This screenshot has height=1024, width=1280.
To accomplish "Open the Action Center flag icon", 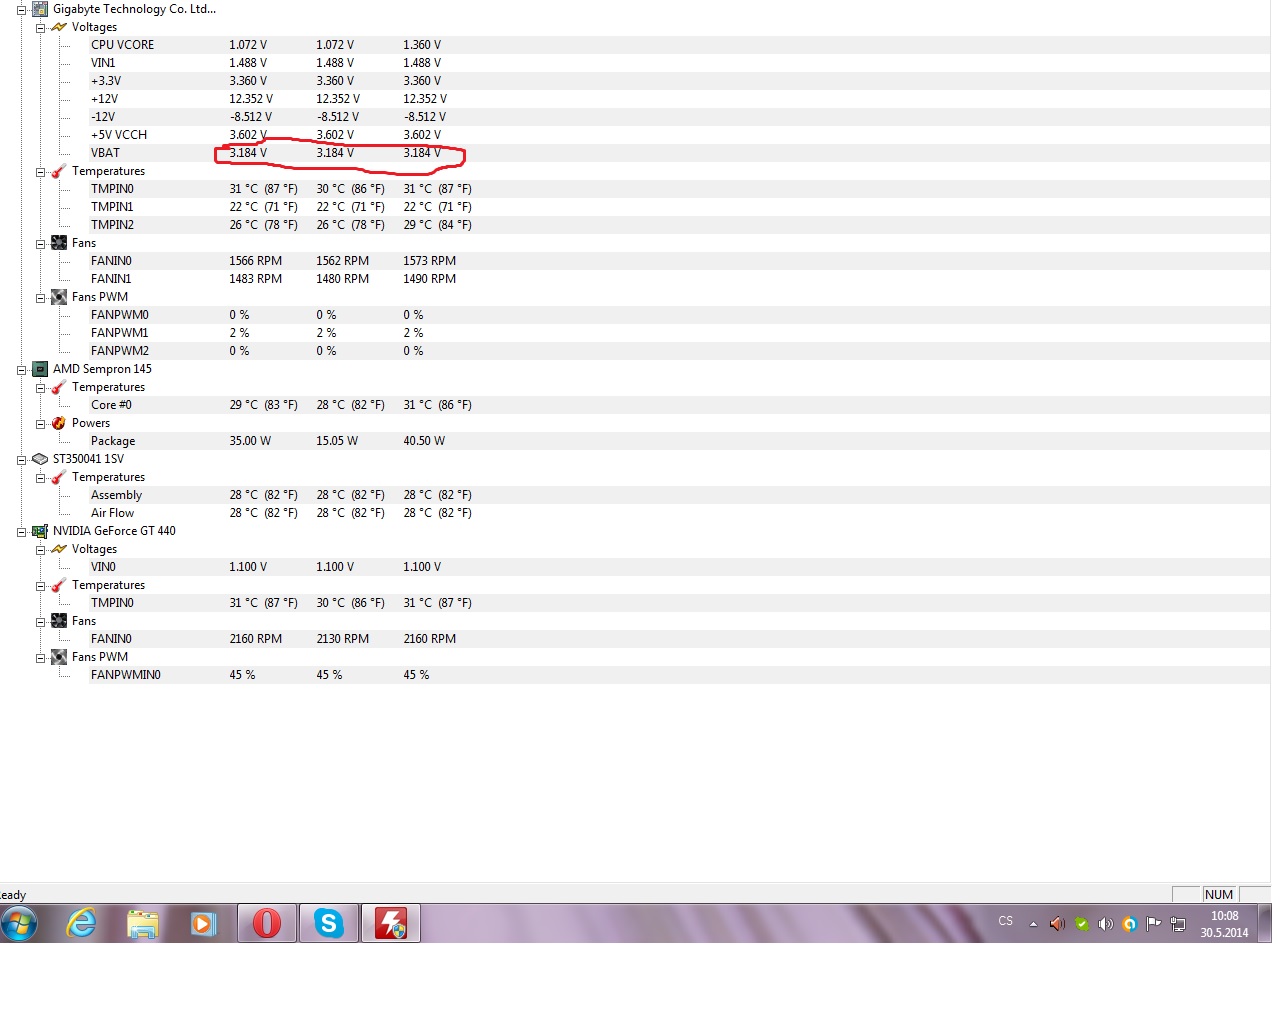I will pos(1153,924).
